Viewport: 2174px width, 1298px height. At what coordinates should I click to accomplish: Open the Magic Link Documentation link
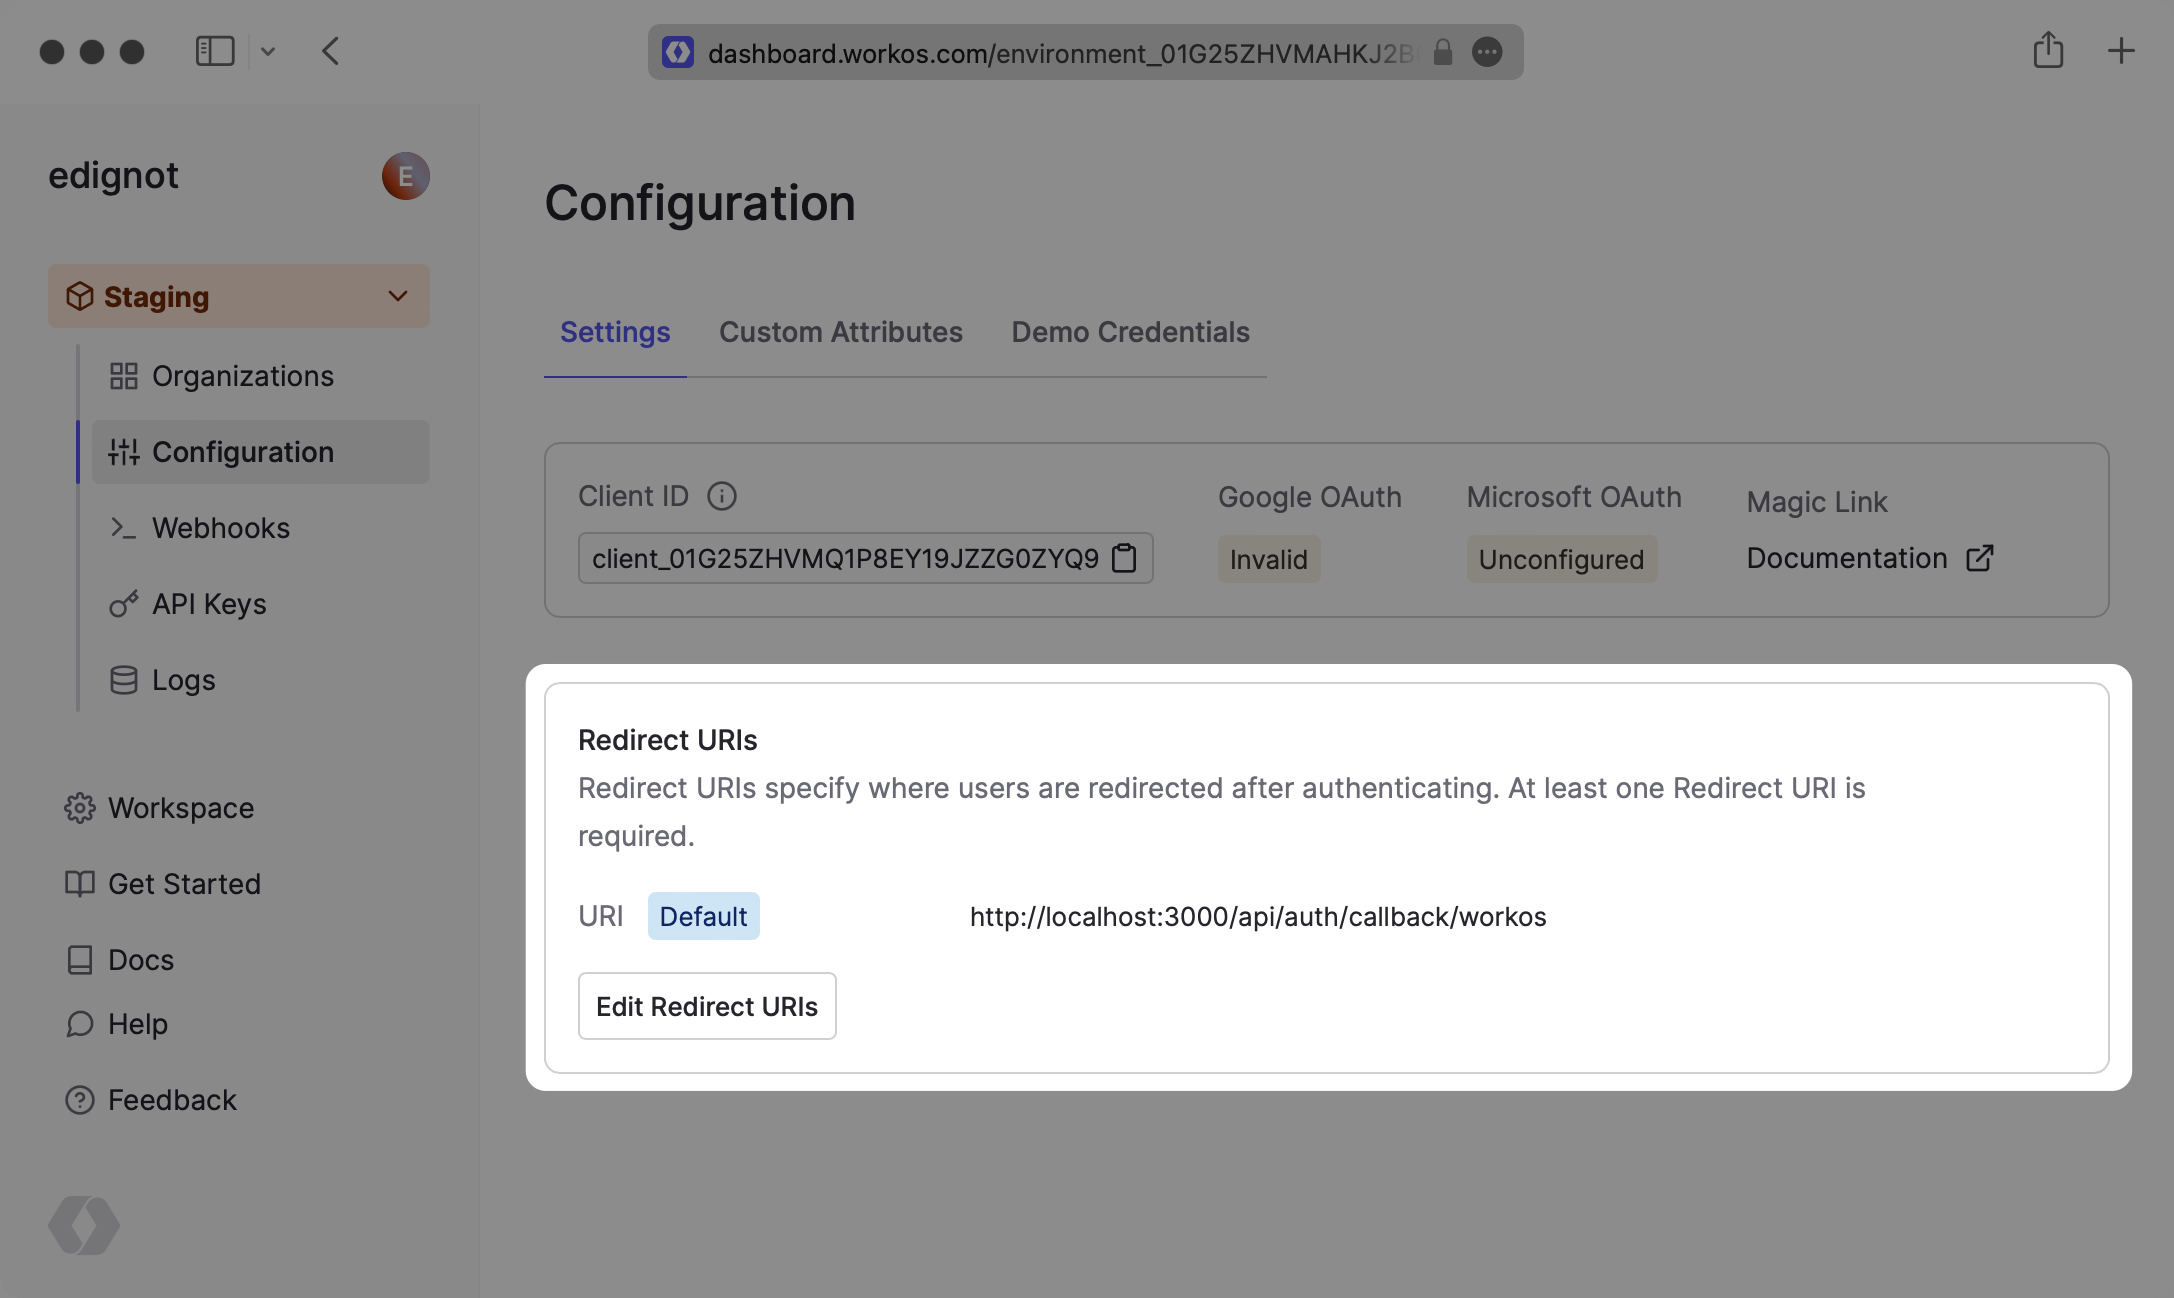1846,558
